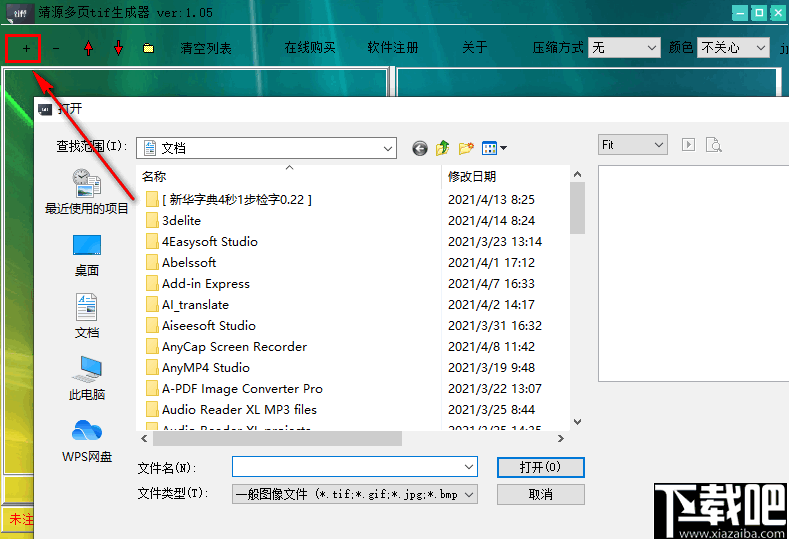Go to 此电脑 in places bar
This screenshot has width=789, height=539.
(x=87, y=378)
